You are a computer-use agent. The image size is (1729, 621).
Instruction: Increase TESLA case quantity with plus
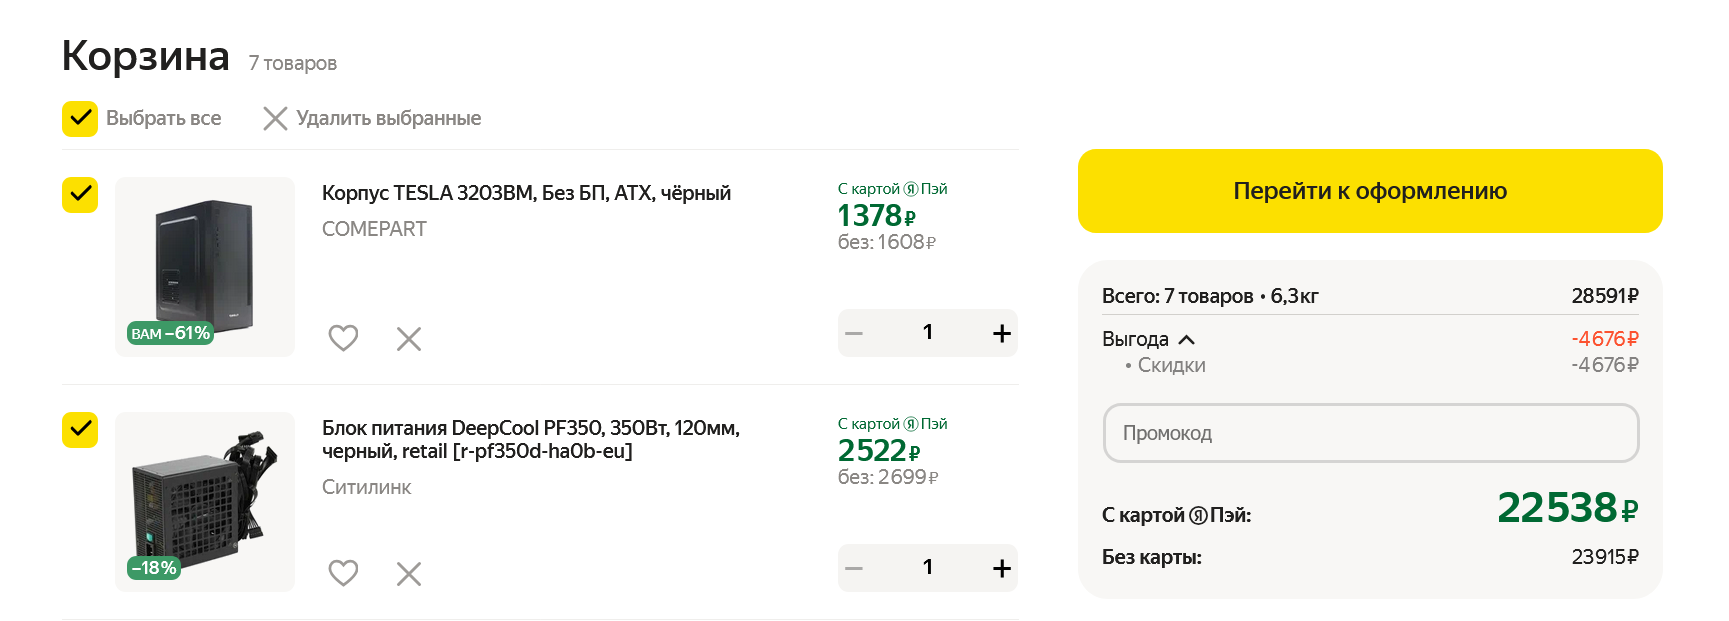(1001, 333)
